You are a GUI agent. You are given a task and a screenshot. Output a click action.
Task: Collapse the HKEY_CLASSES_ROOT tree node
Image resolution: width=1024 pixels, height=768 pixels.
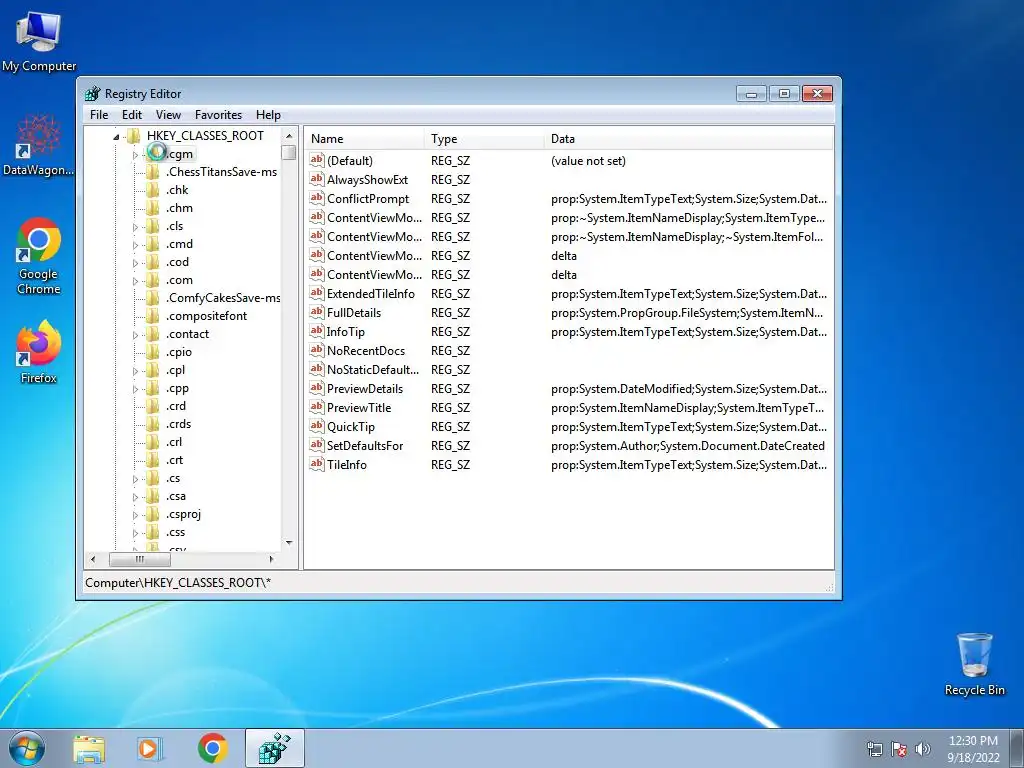[x=116, y=136]
